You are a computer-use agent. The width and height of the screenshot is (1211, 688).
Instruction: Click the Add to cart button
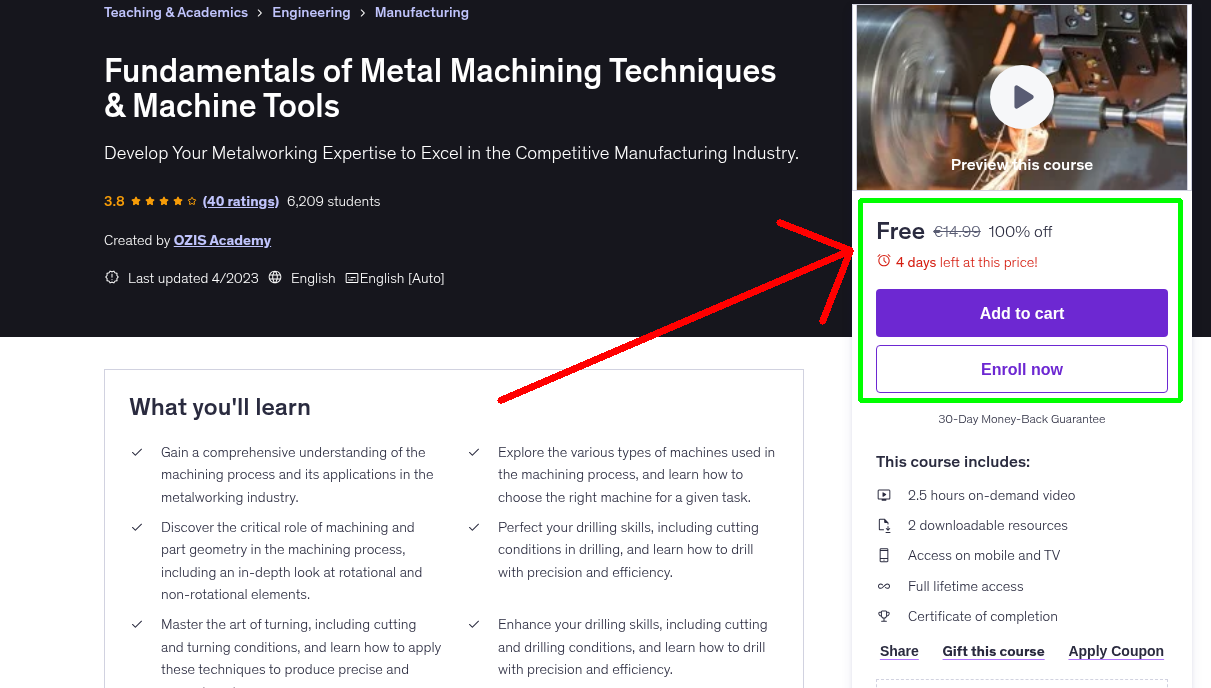coord(1021,313)
